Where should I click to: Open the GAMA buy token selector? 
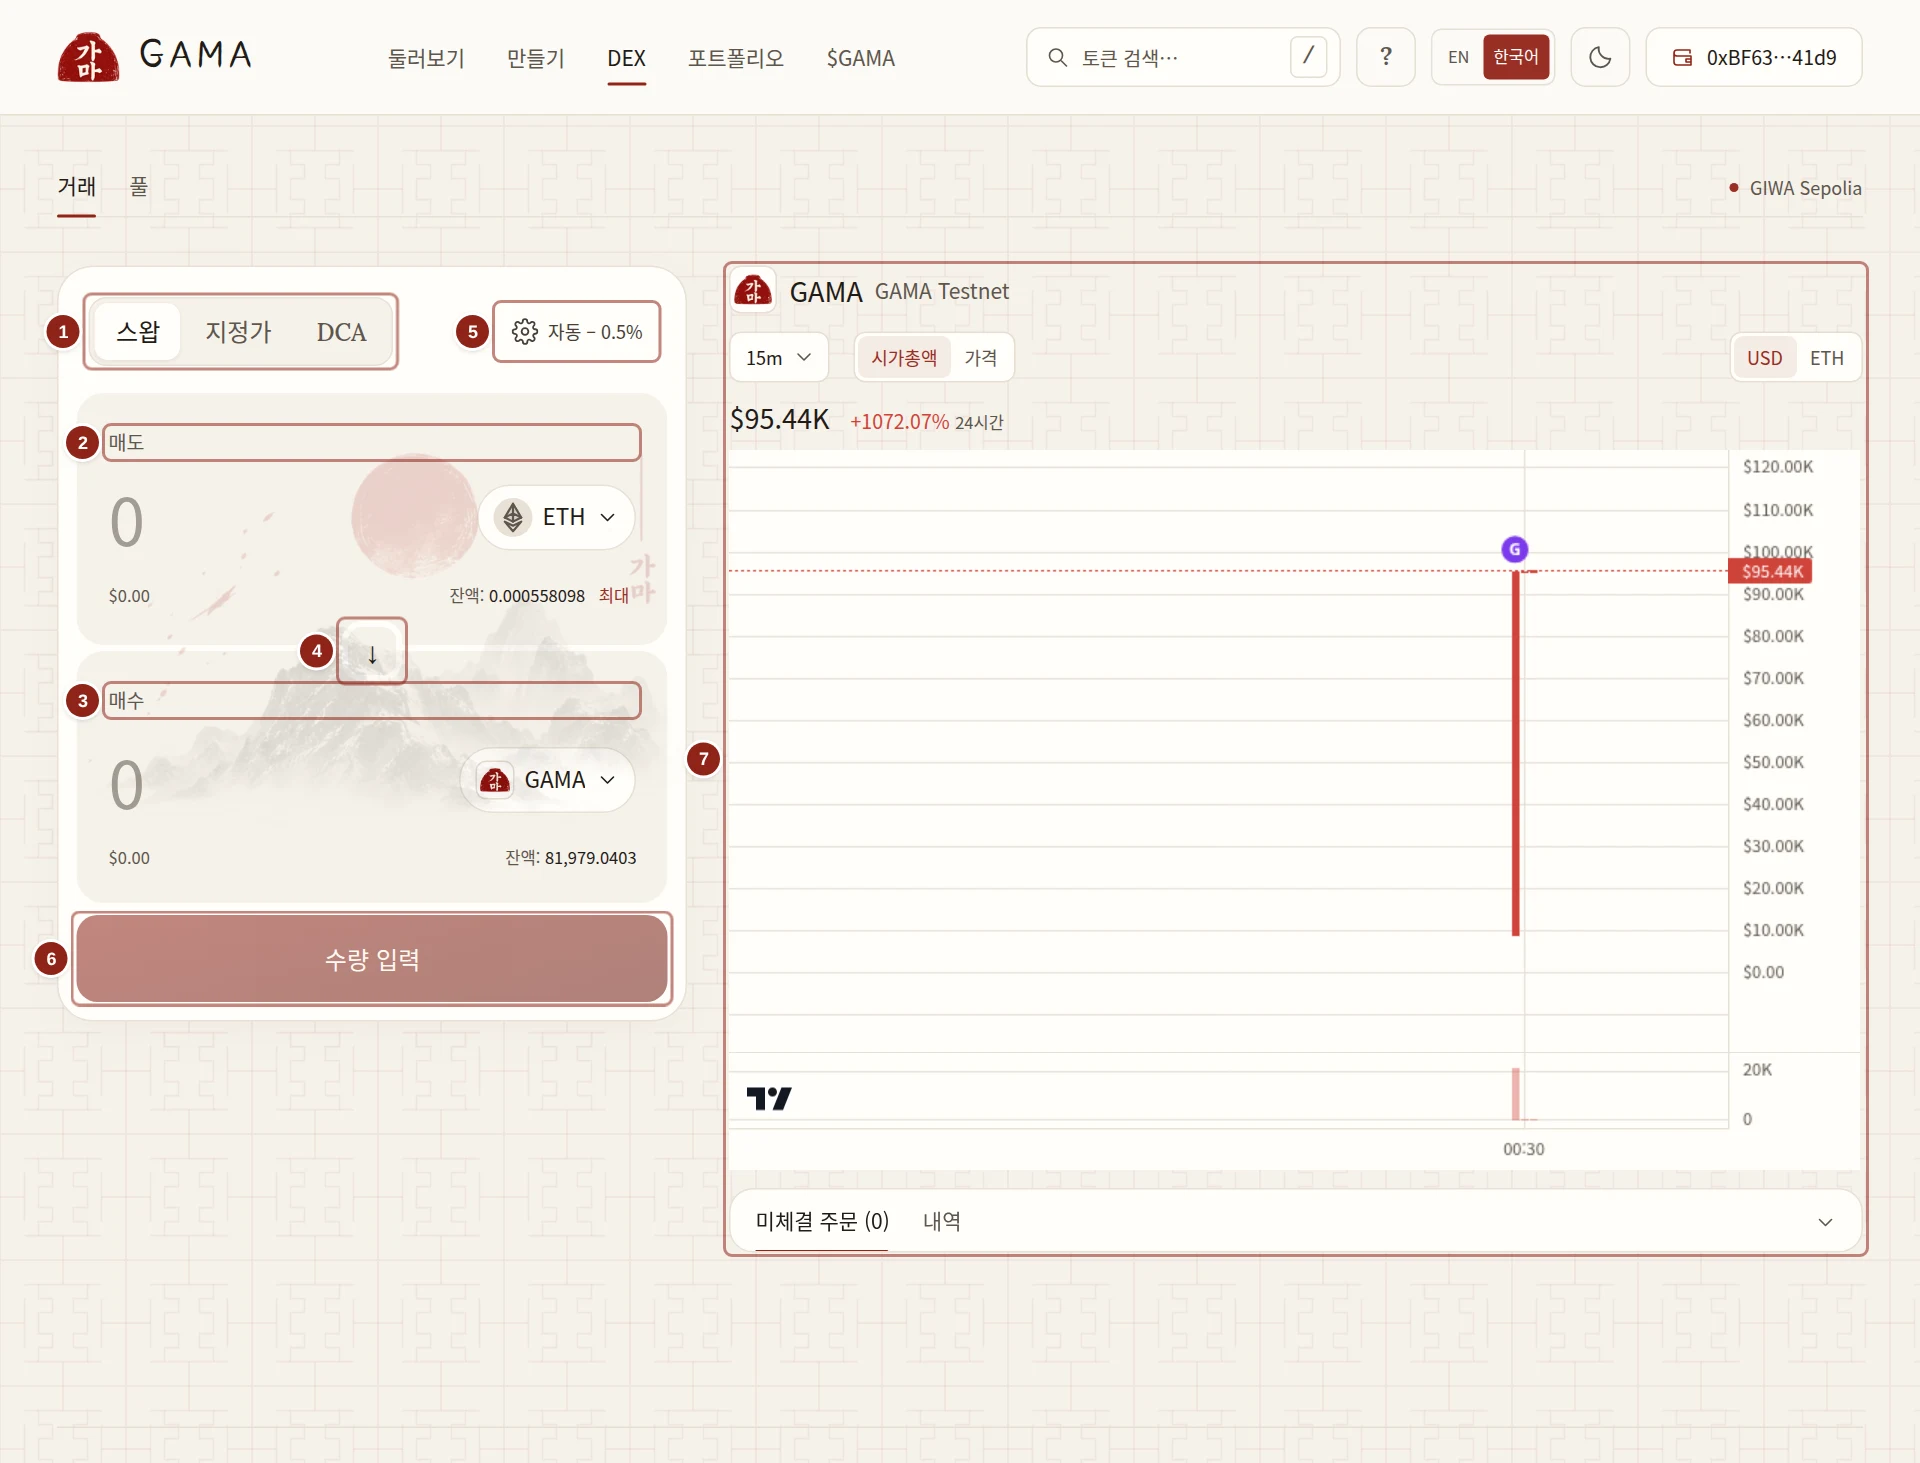coord(548,780)
